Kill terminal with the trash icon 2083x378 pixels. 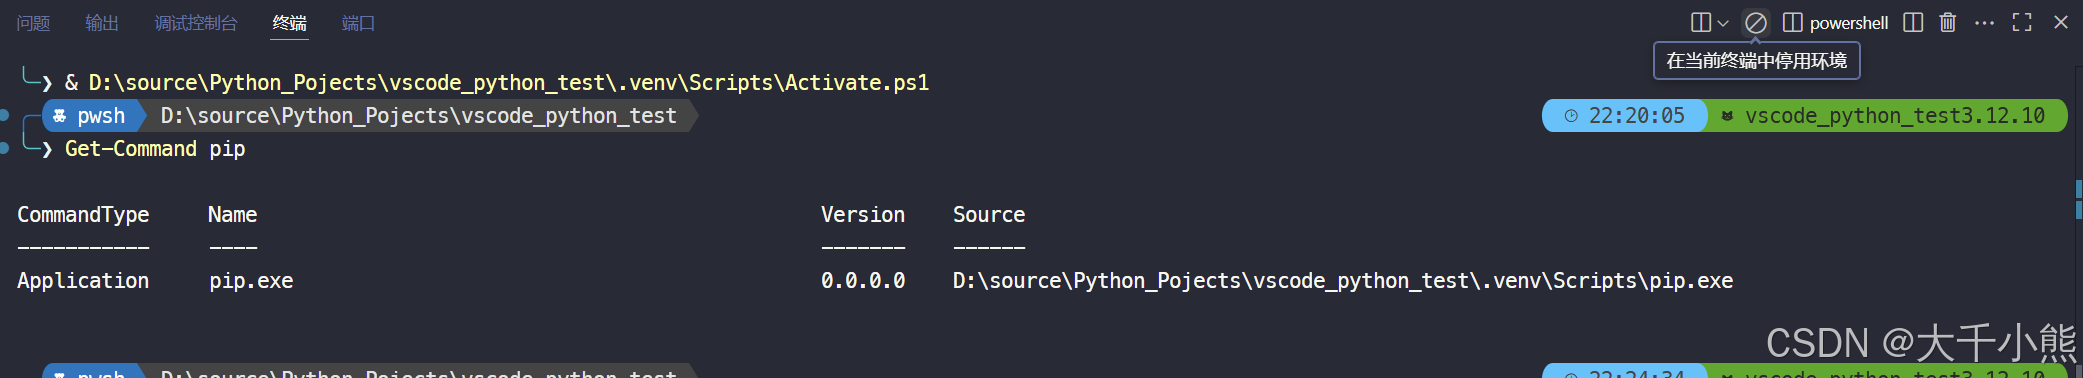[x=1948, y=23]
